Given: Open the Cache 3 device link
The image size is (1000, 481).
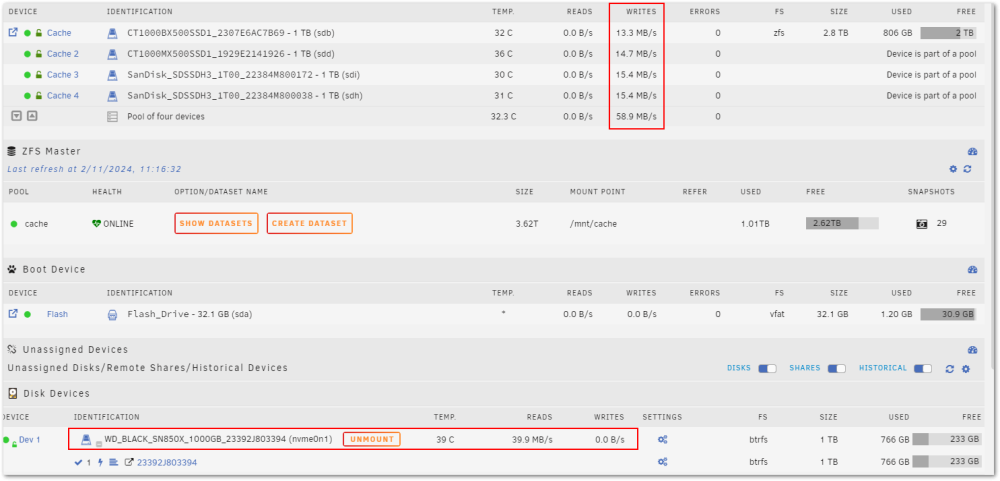Looking at the screenshot, I should coord(63,75).
